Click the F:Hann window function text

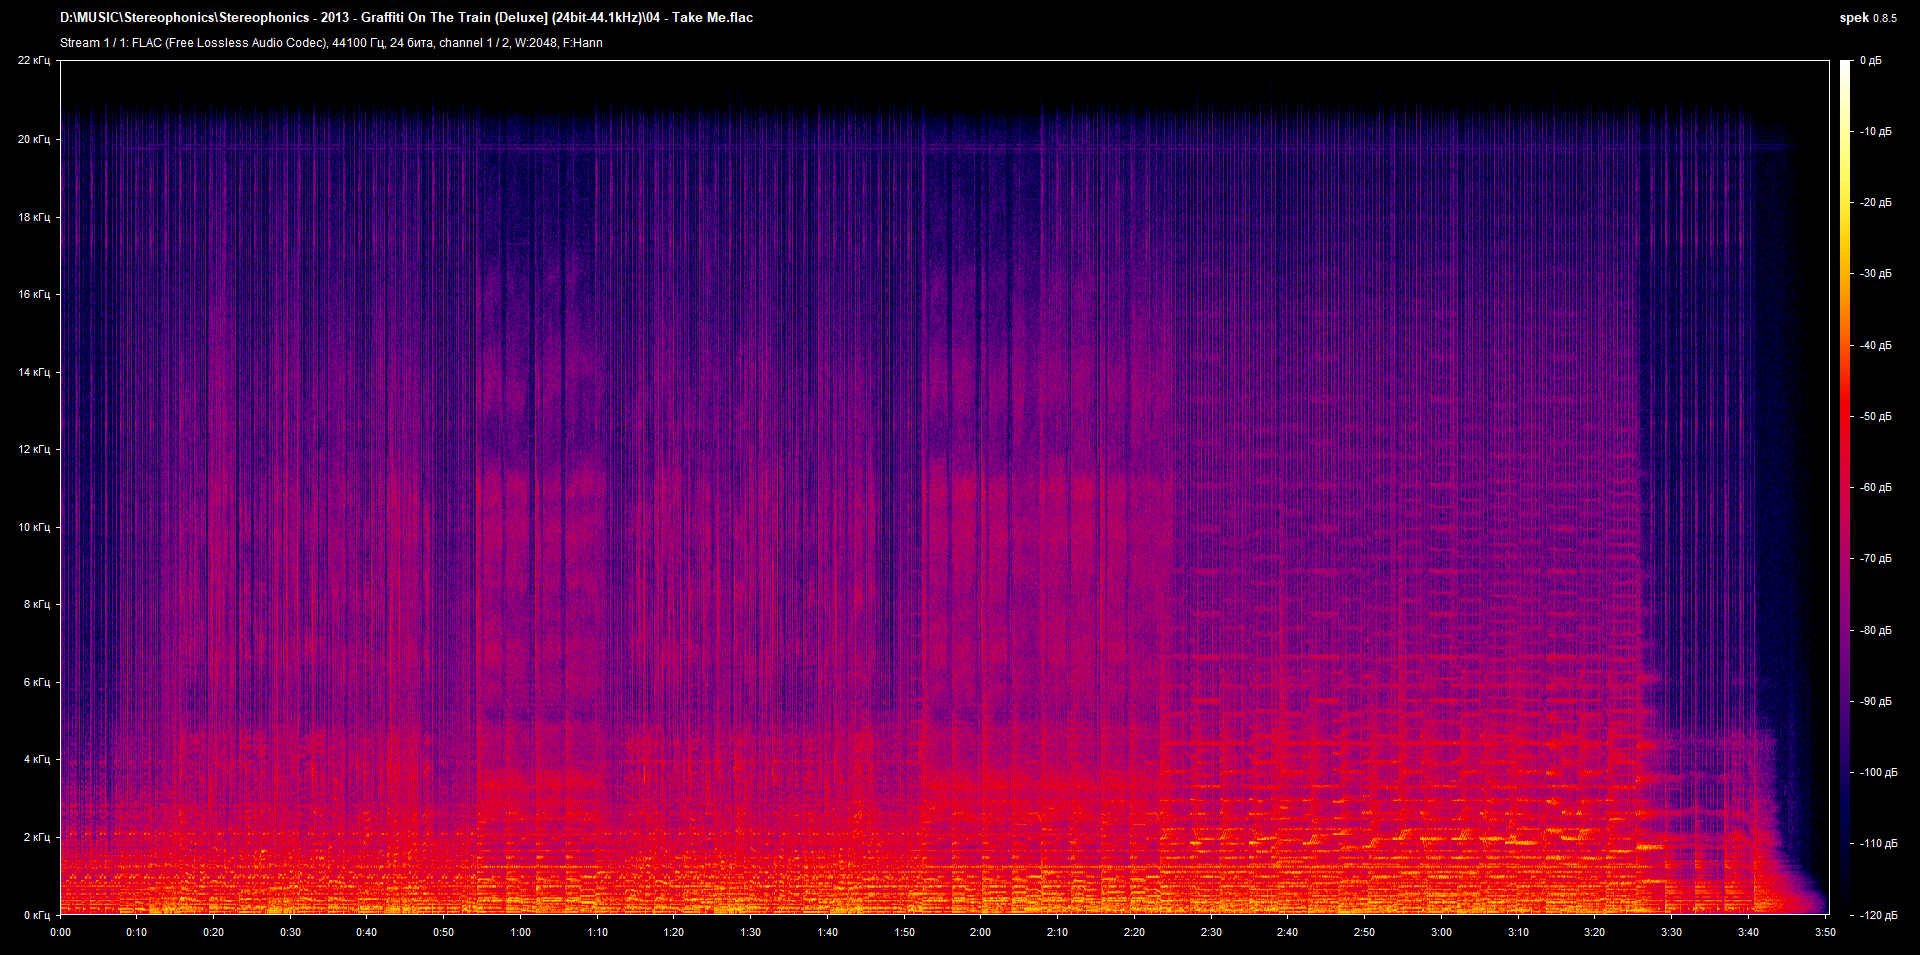point(583,43)
